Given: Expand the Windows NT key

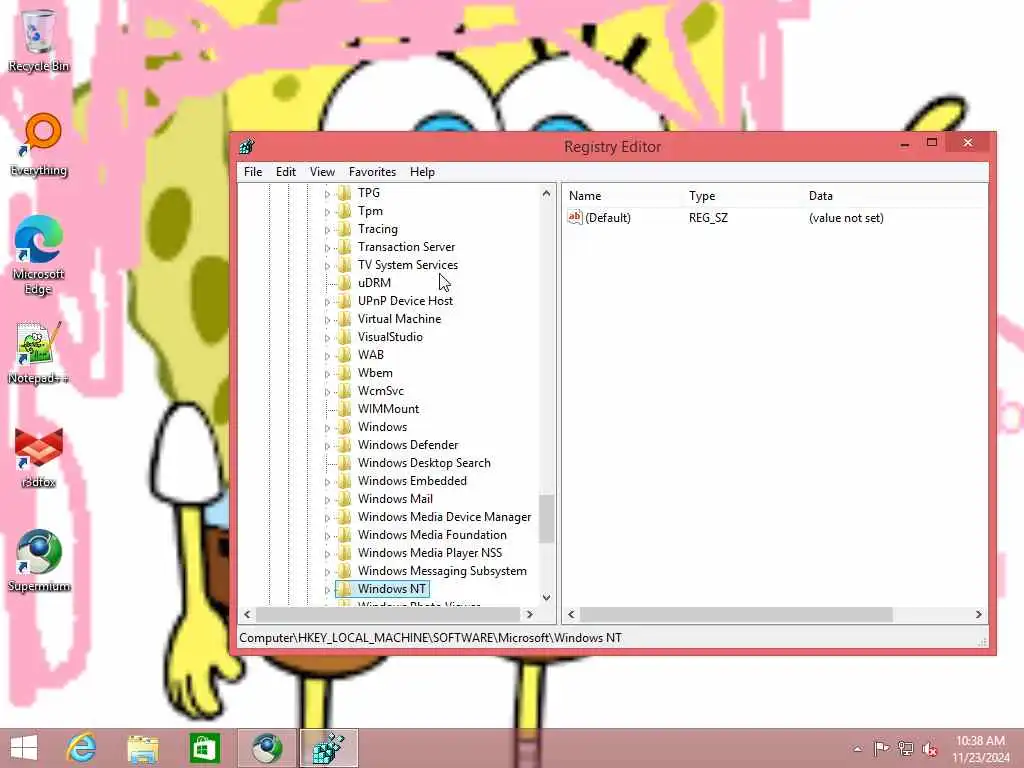Looking at the screenshot, I should click(328, 590).
